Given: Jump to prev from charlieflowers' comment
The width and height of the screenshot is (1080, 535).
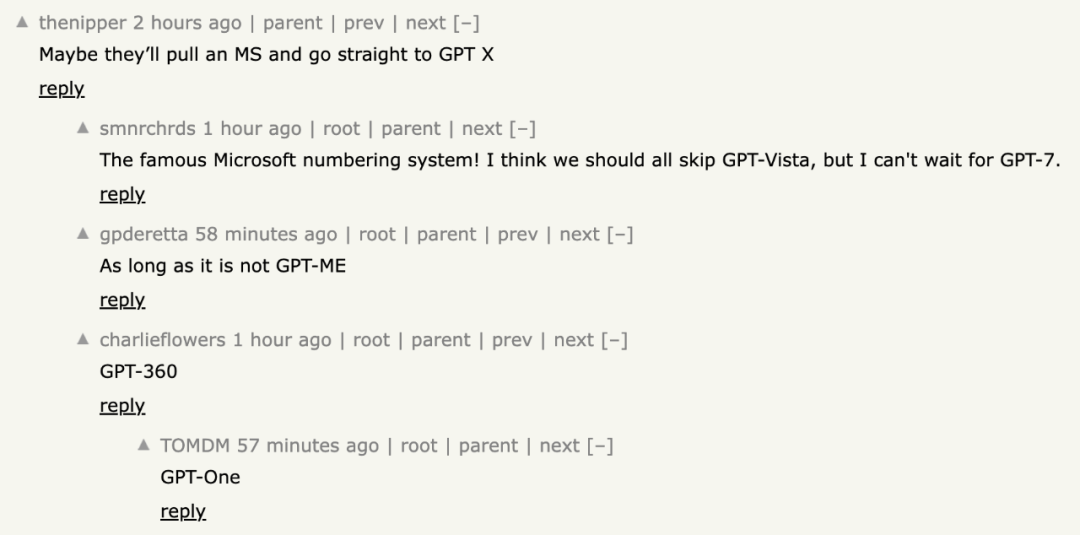Looking at the screenshot, I should pyautogui.click(x=512, y=340).
